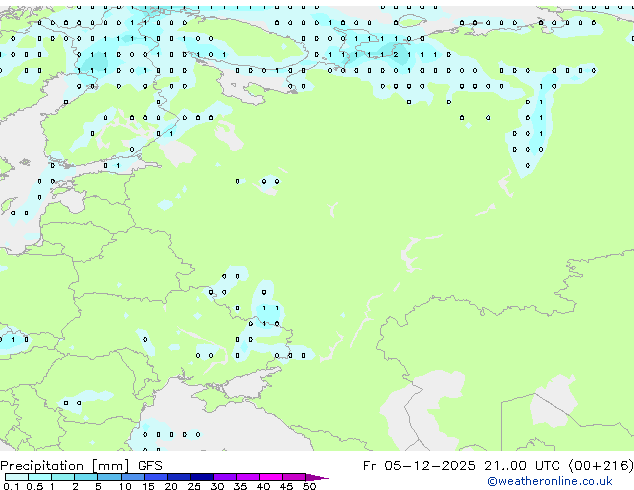This screenshot has width=634, height=490.
Task: Click the legend swatch between 1 and 2
Action: (x=63, y=477)
